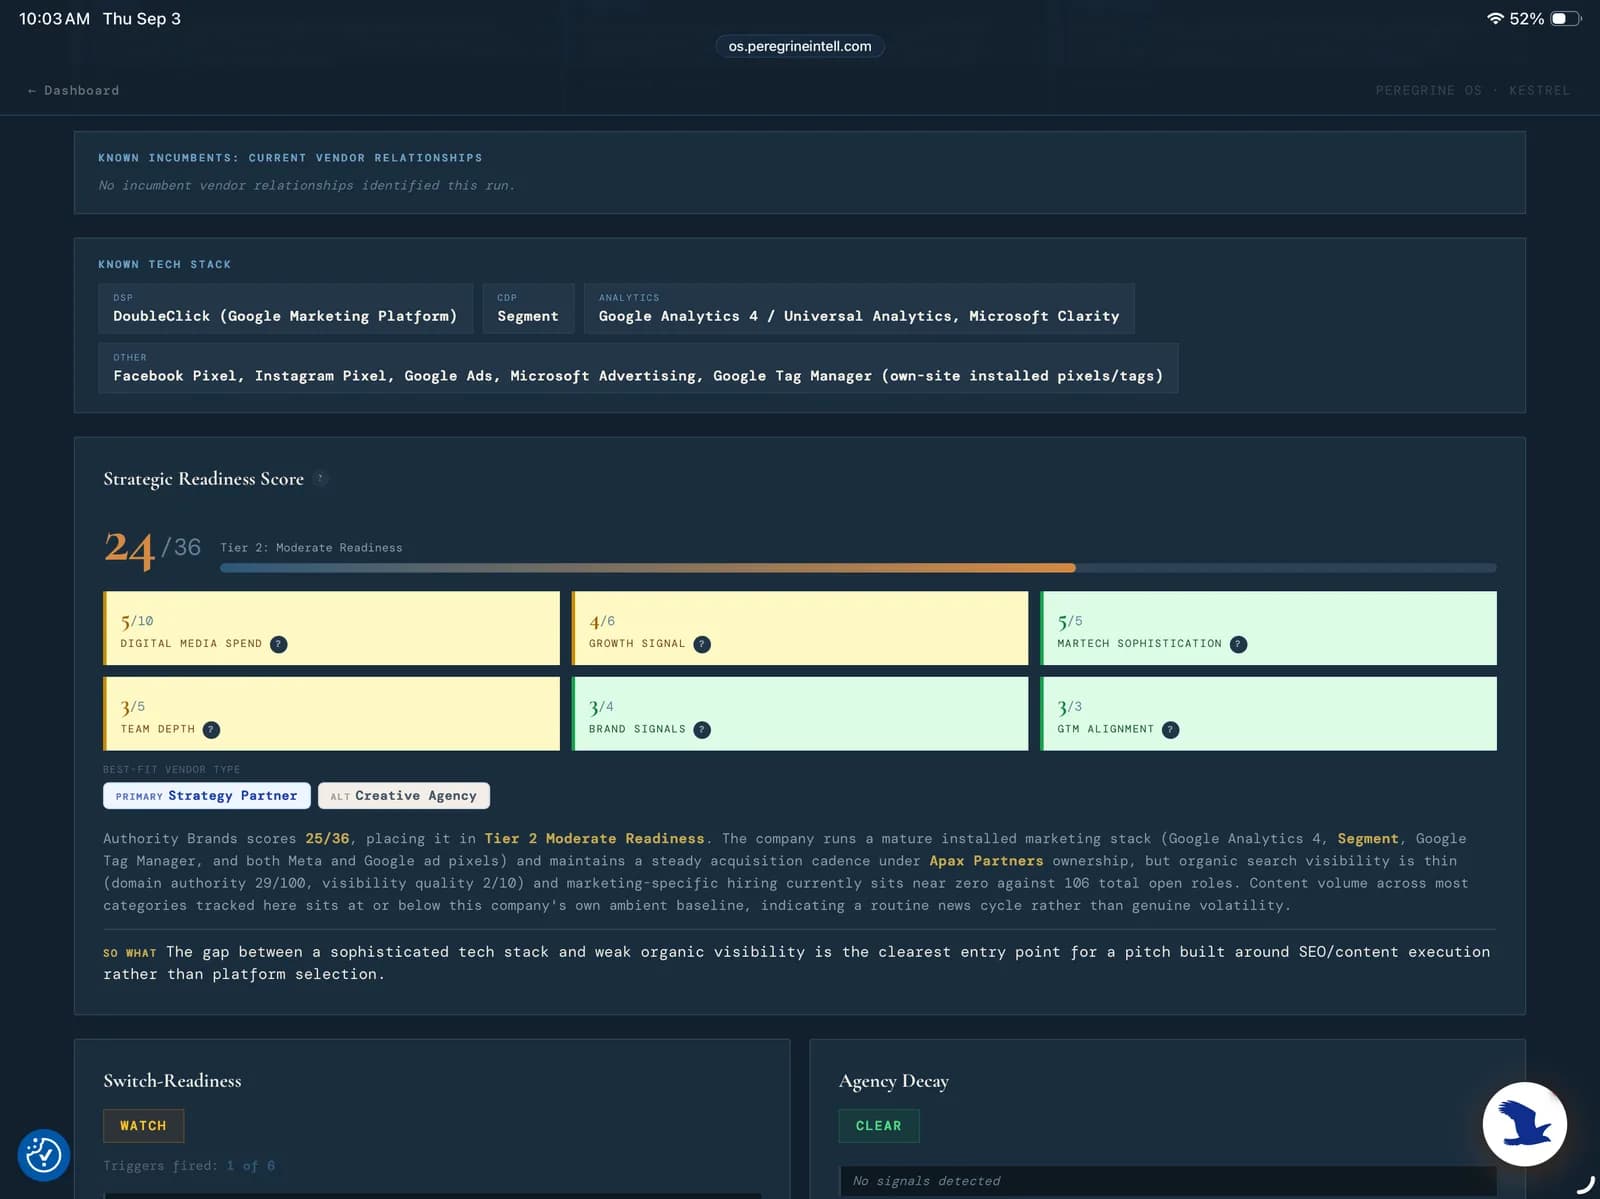Click the Brand Signals 3/4 card
The width and height of the screenshot is (1600, 1199).
pos(800,714)
